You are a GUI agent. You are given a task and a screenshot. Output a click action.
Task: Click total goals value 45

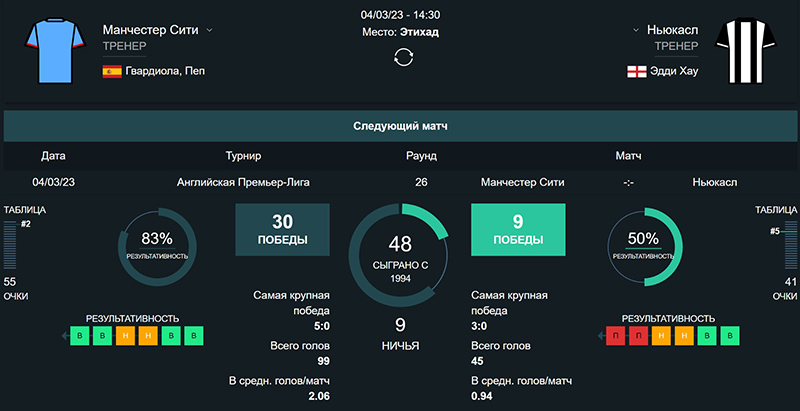(x=478, y=361)
